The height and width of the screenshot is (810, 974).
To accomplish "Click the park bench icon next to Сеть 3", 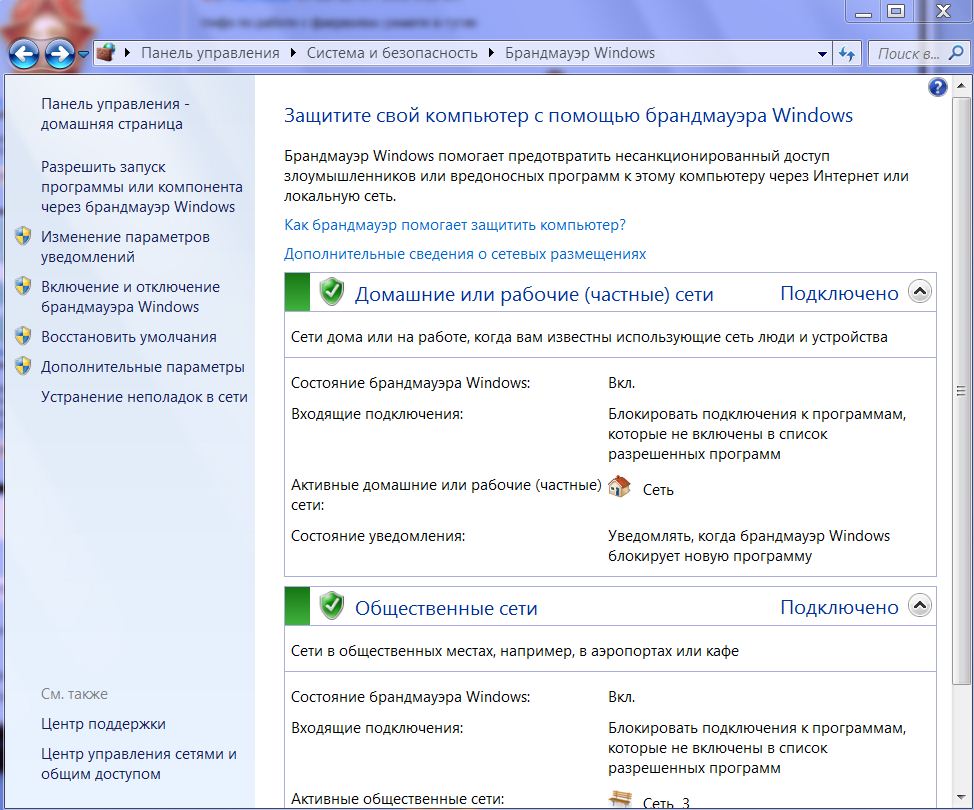I will 620,799.
